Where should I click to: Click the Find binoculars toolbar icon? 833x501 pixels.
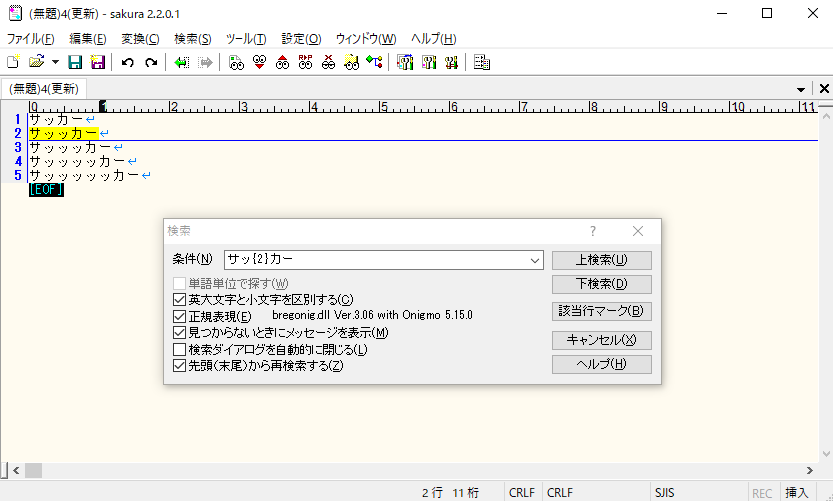[235, 62]
